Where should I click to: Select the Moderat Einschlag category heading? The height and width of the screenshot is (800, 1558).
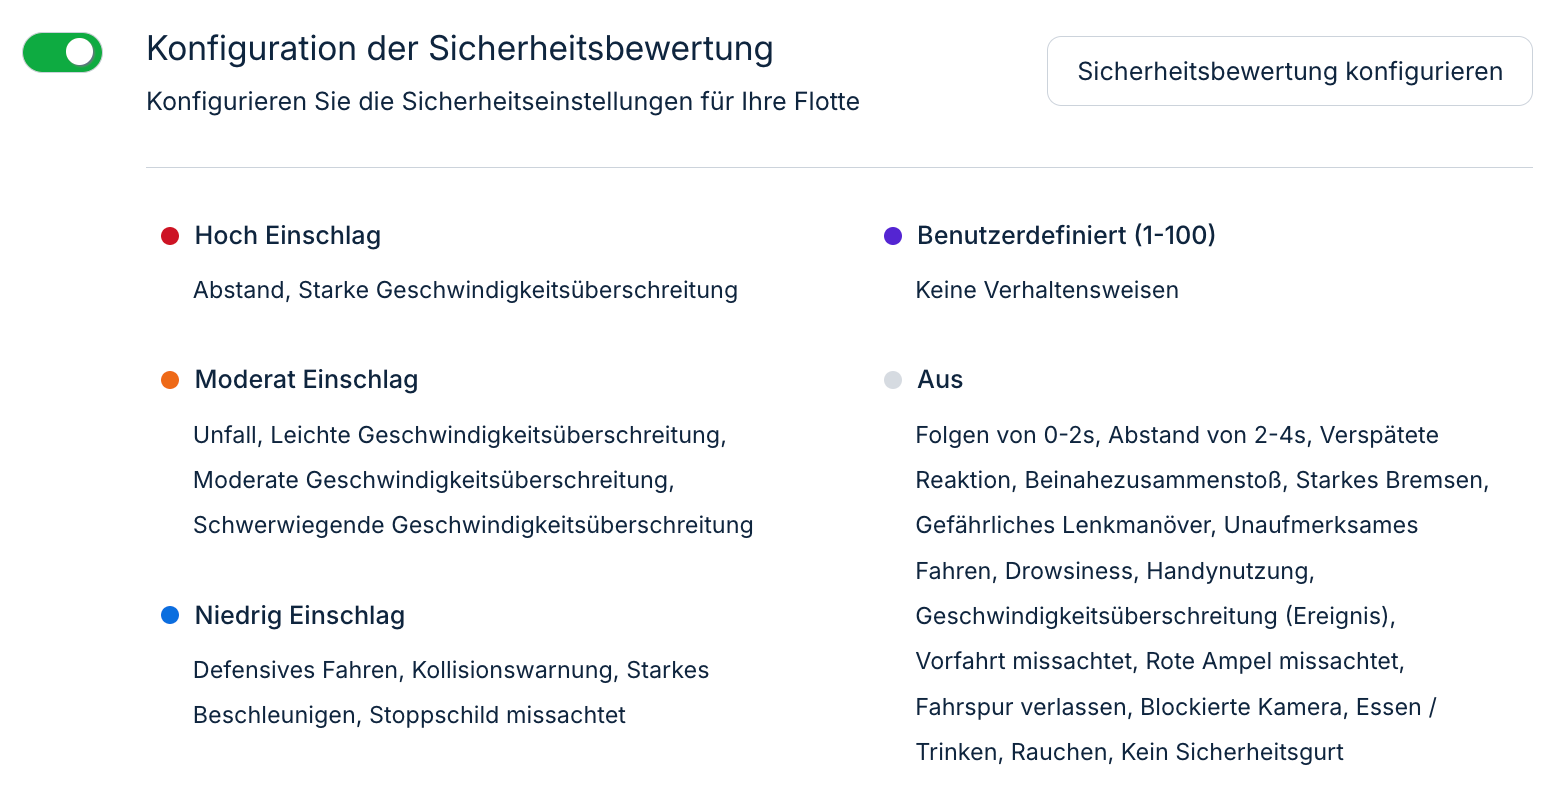click(x=306, y=379)
